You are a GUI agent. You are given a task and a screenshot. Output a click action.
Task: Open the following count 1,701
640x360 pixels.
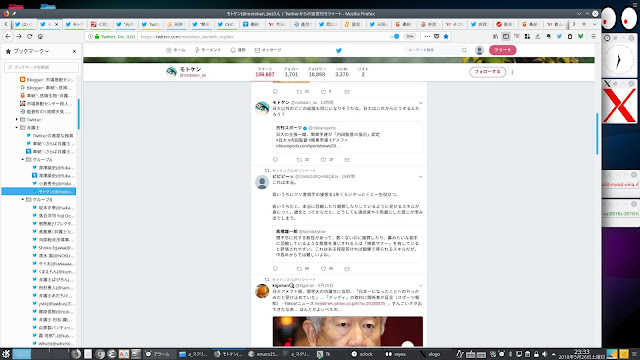pos(291,72)
